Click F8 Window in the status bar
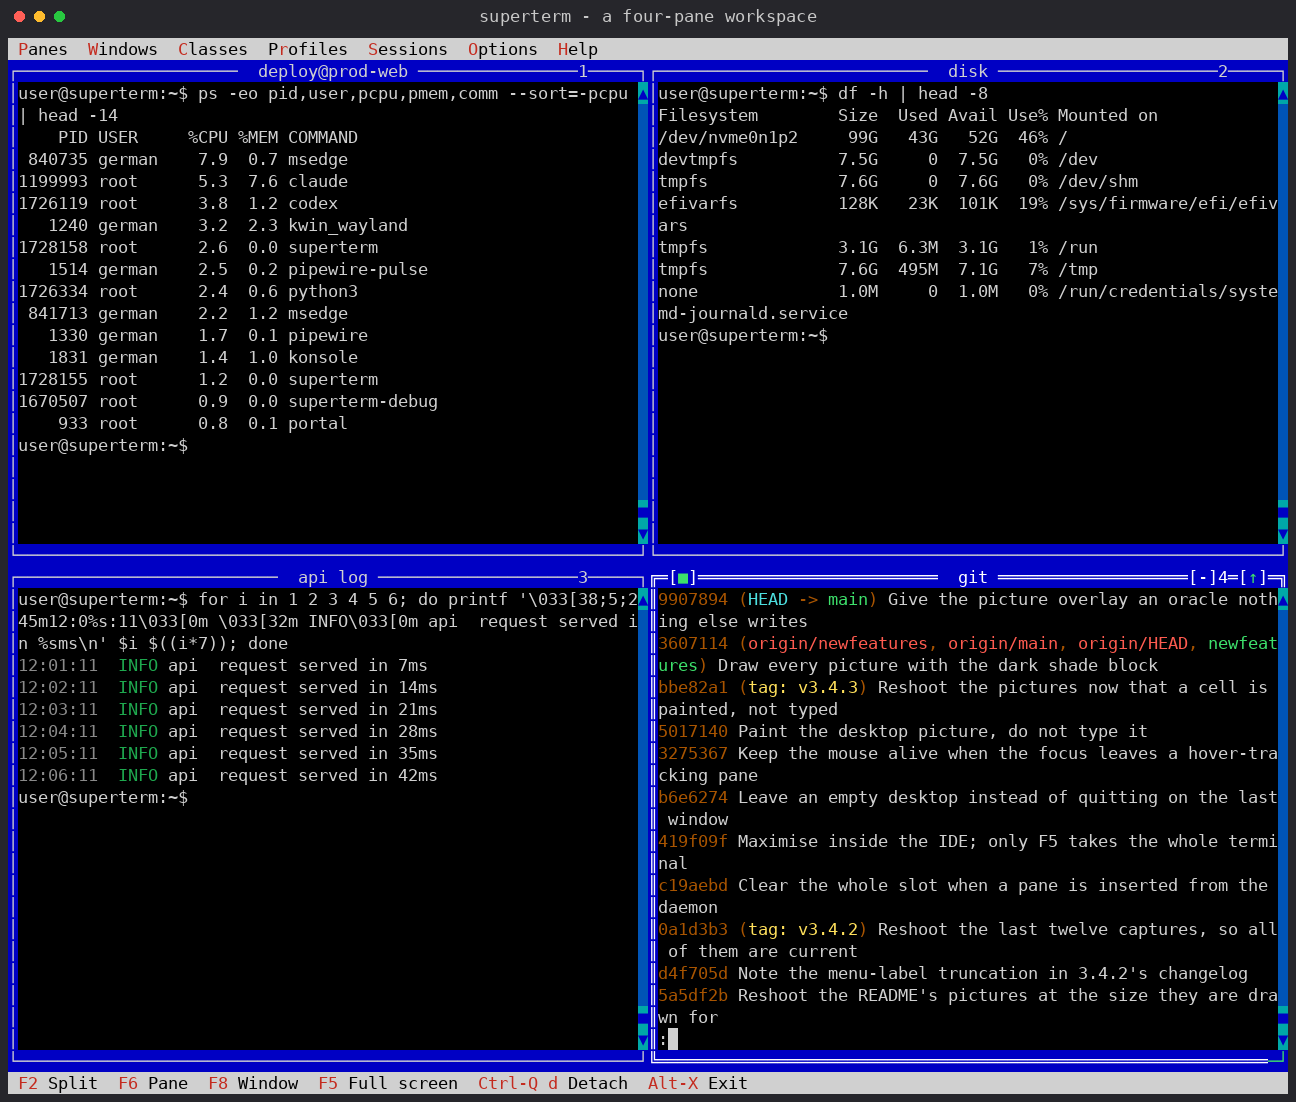 pyautogui.click(x=253, y=1083)
